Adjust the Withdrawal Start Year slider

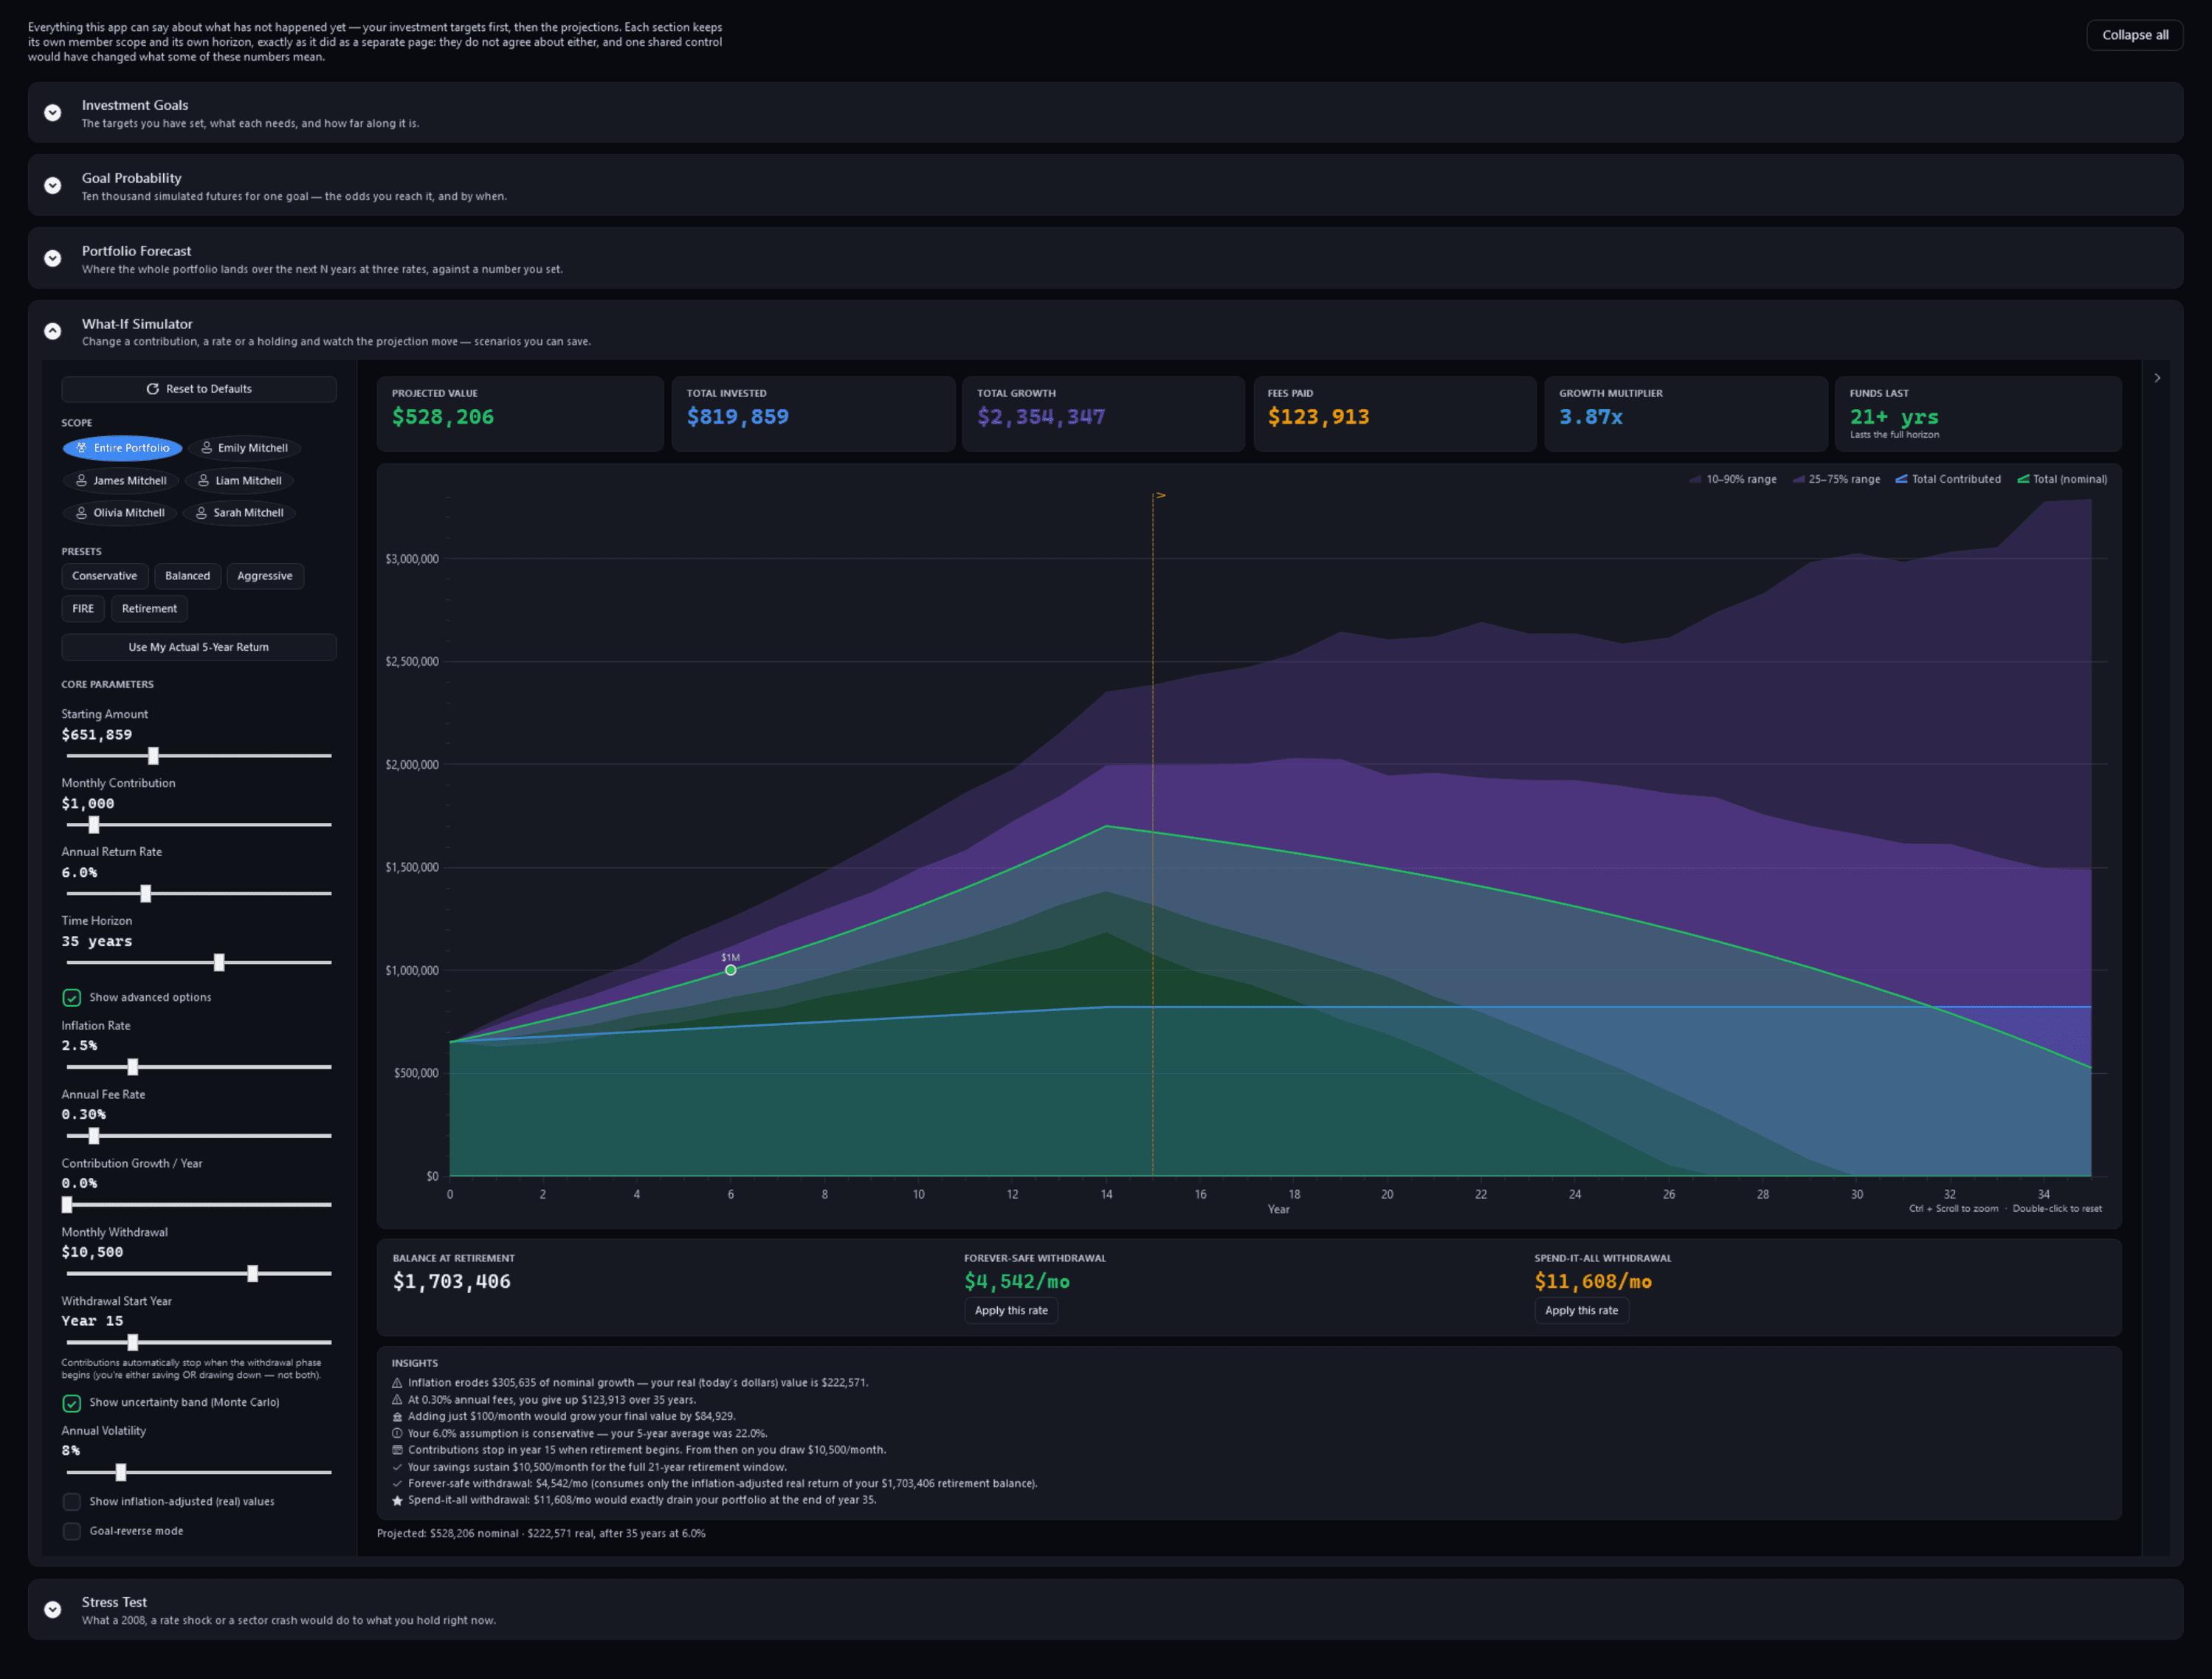click(199, 1343)
